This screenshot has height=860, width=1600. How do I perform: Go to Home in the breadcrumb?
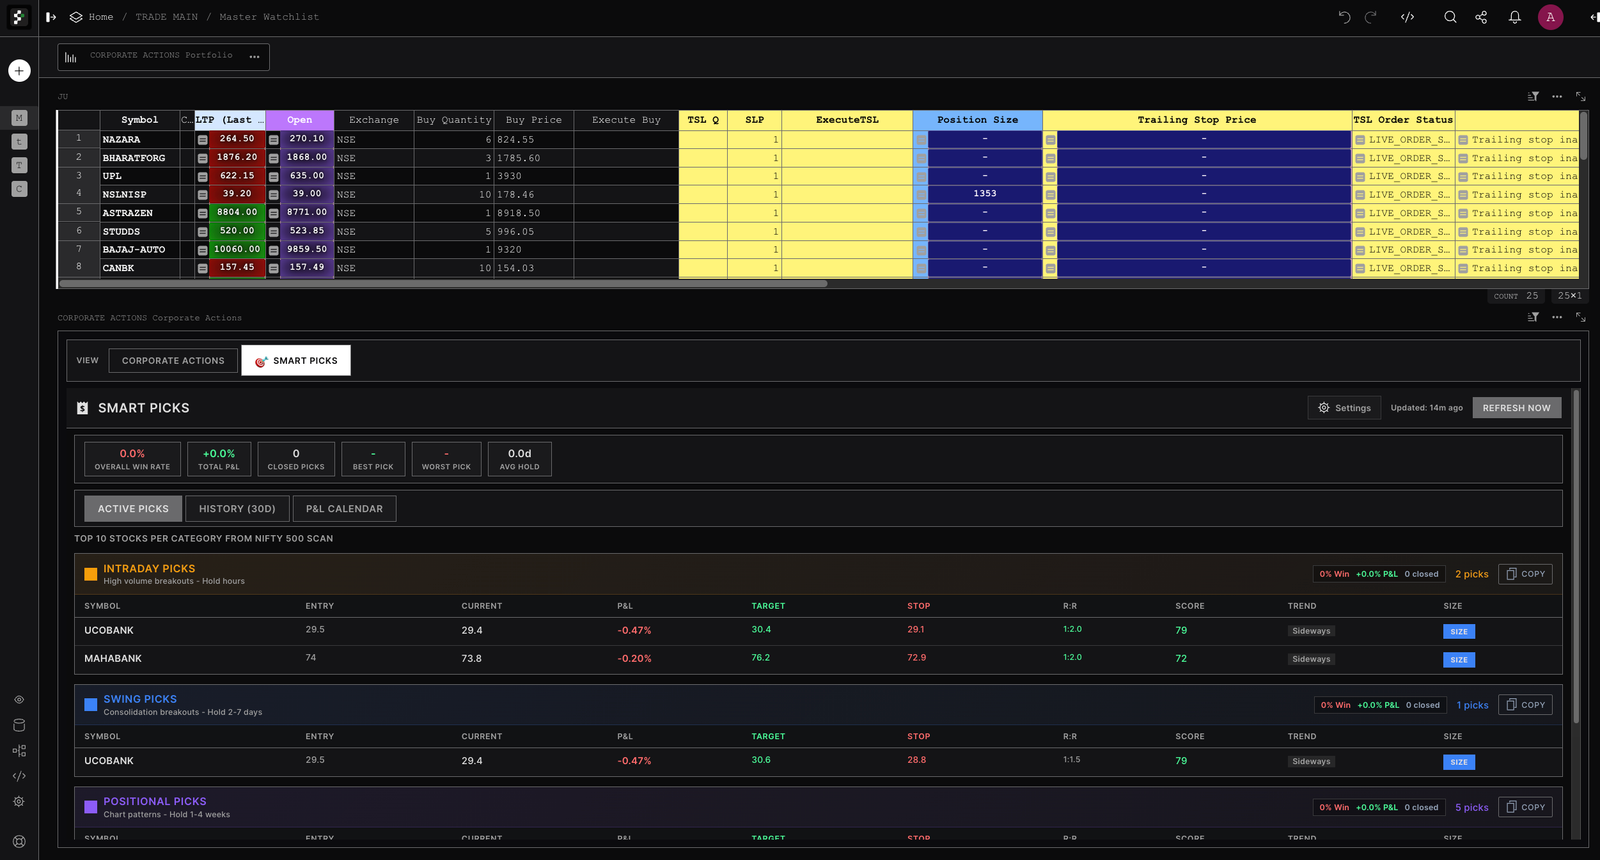pyautogui.click(x=100, y=17)
